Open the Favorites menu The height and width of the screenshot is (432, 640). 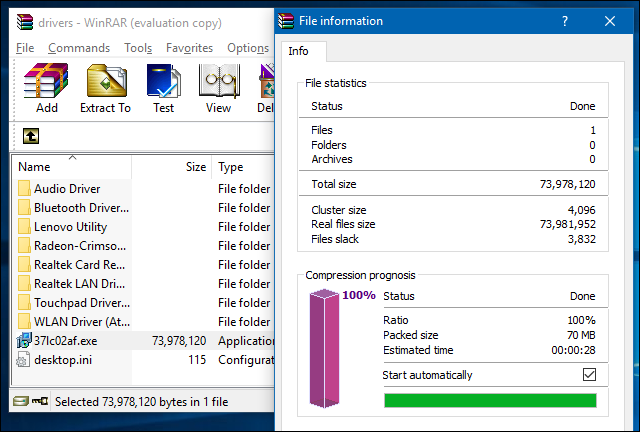(189, 48)
